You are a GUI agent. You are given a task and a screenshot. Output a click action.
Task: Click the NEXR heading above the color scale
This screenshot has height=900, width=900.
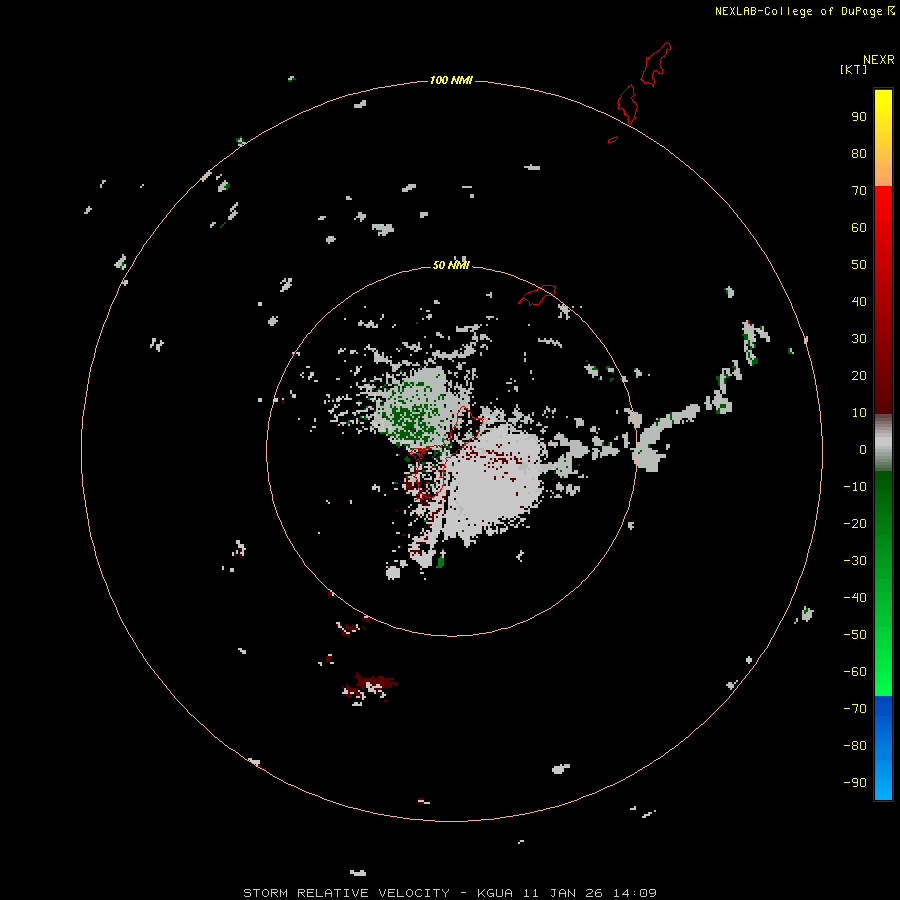tap(878, 60)
